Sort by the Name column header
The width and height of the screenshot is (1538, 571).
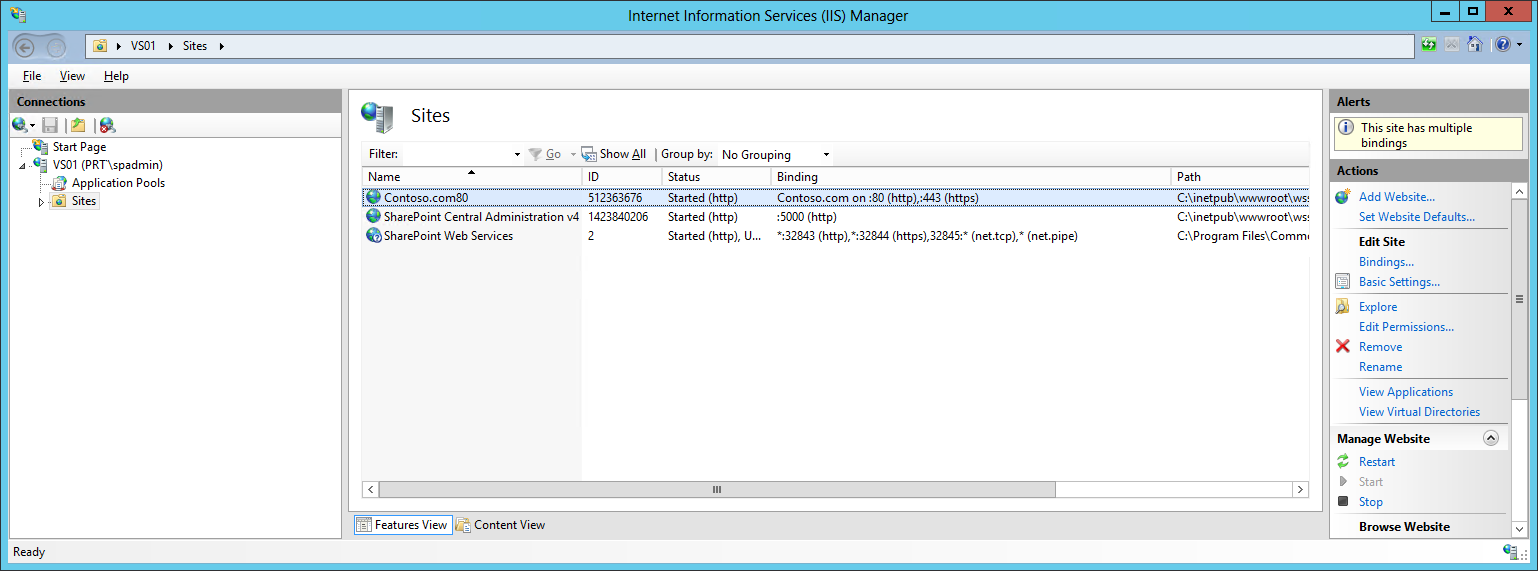pyautogui.click(x=471, y=177)
